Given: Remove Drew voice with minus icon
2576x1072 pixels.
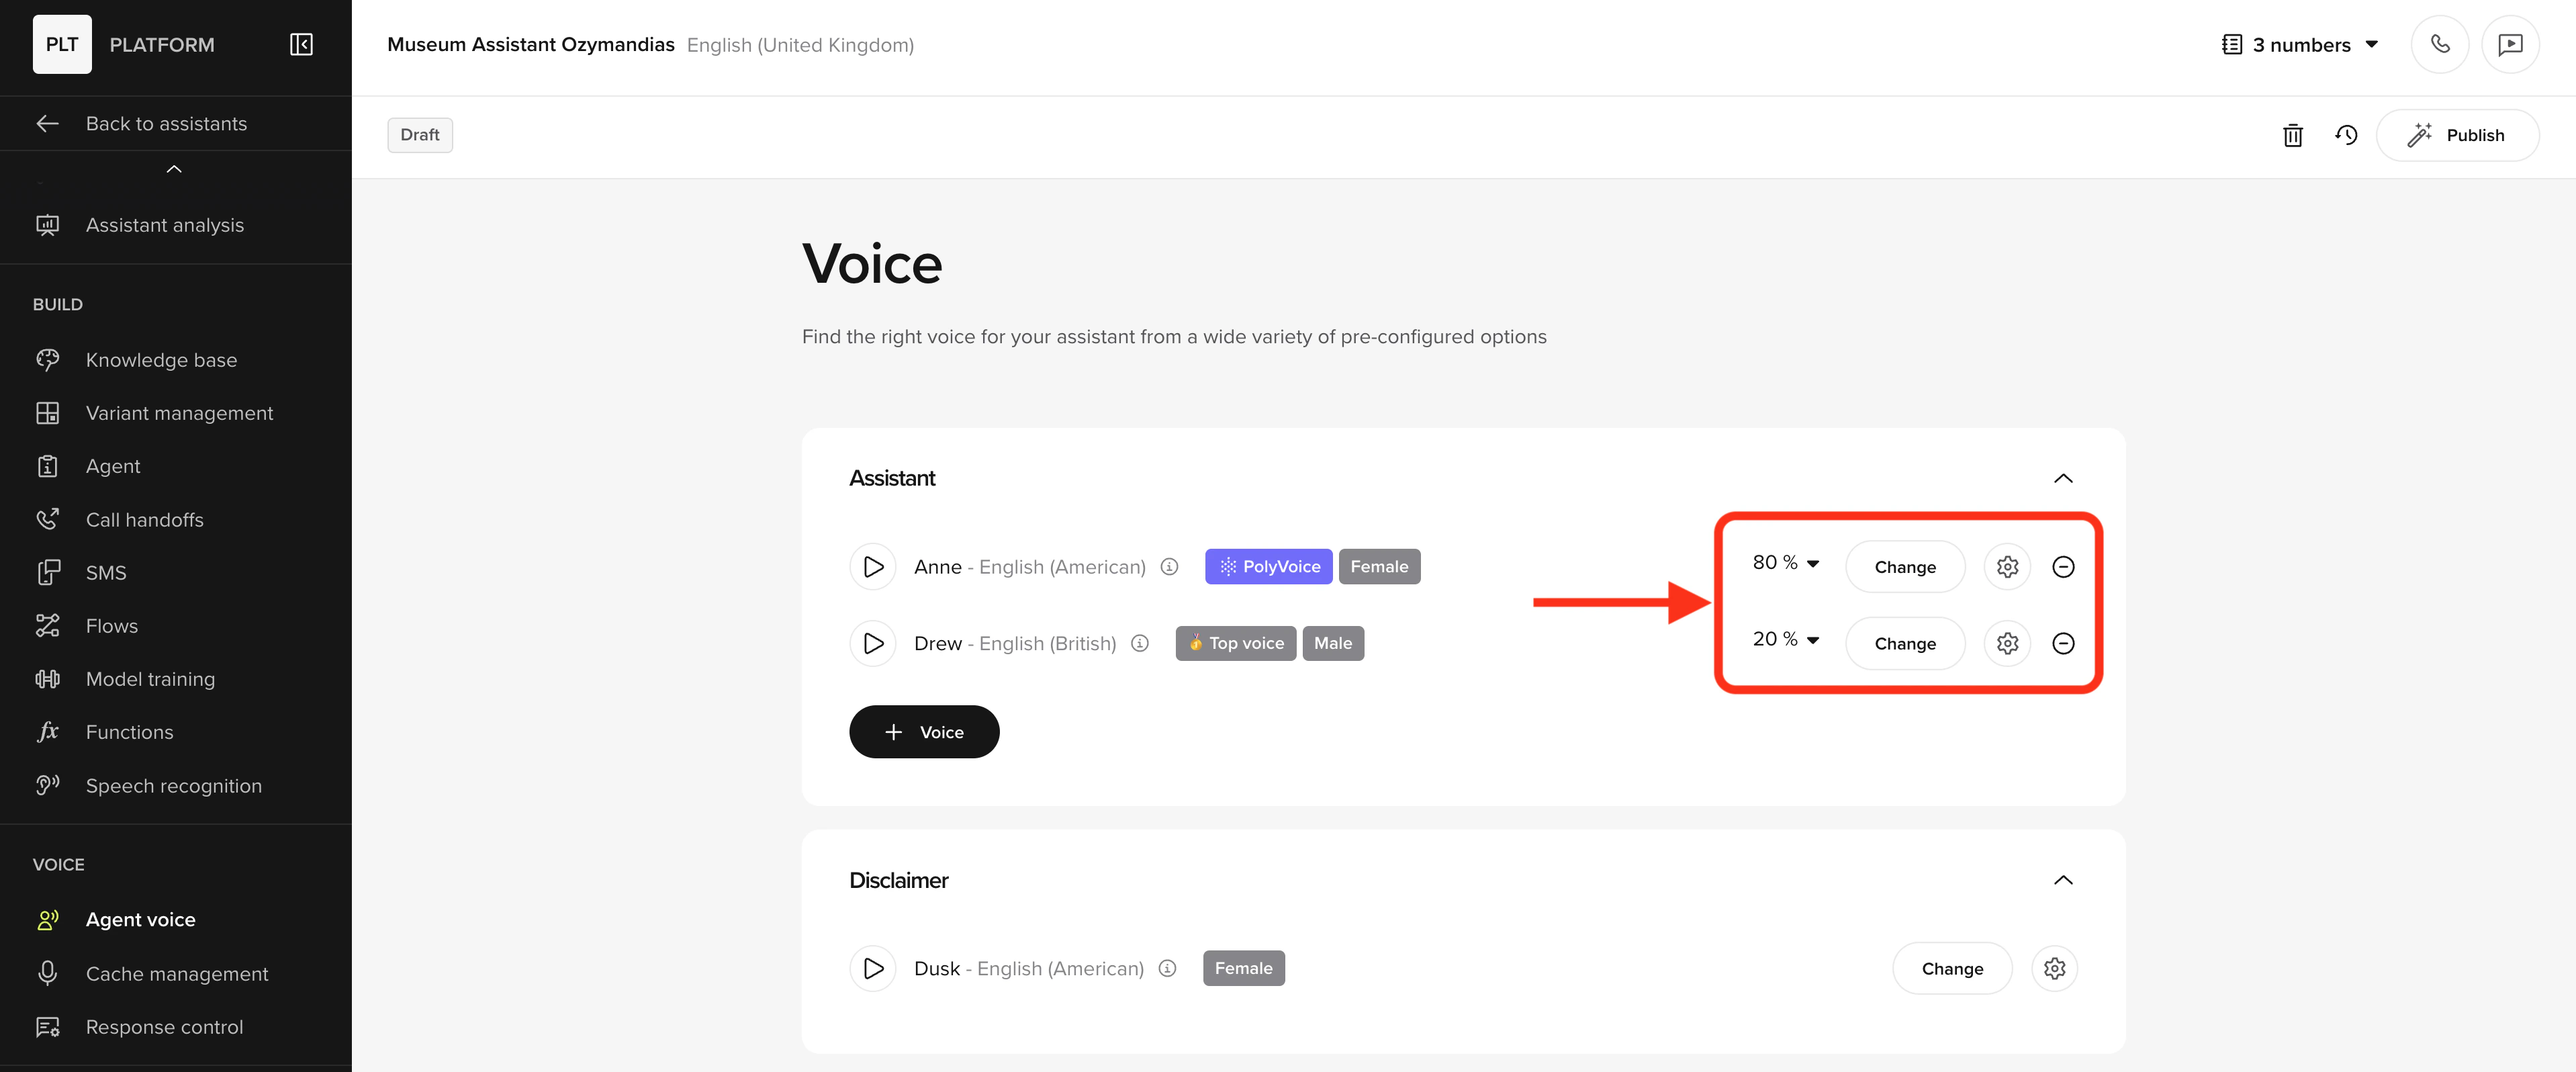Looking at the screenshot, I should [2062, 643].
